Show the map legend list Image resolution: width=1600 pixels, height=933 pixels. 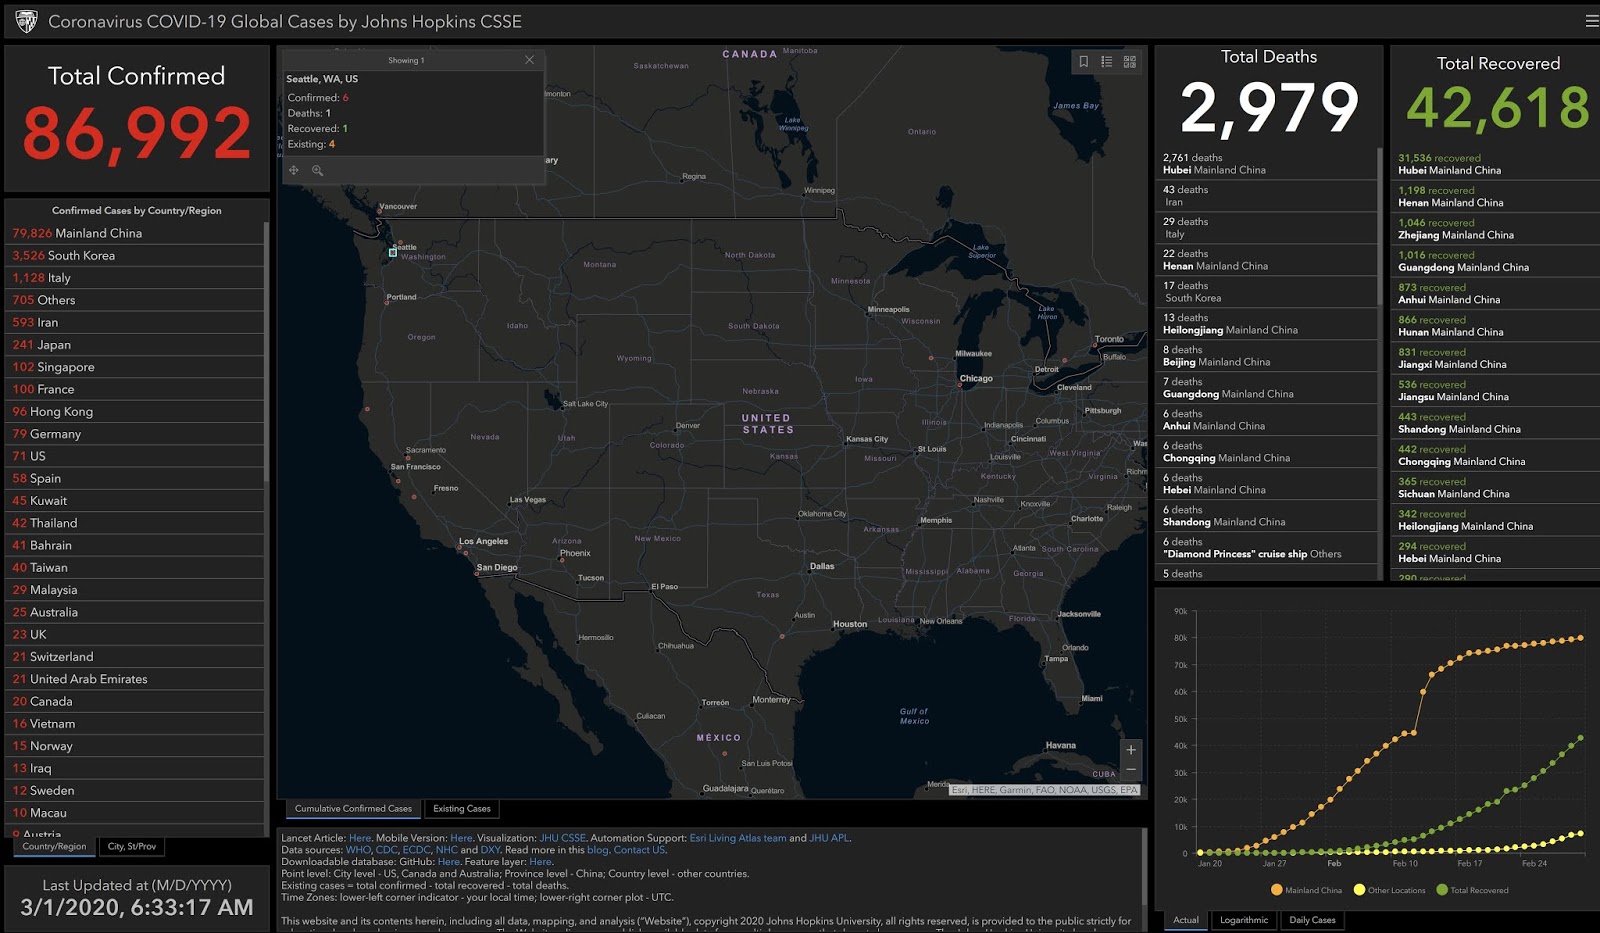click(1107, 62)
